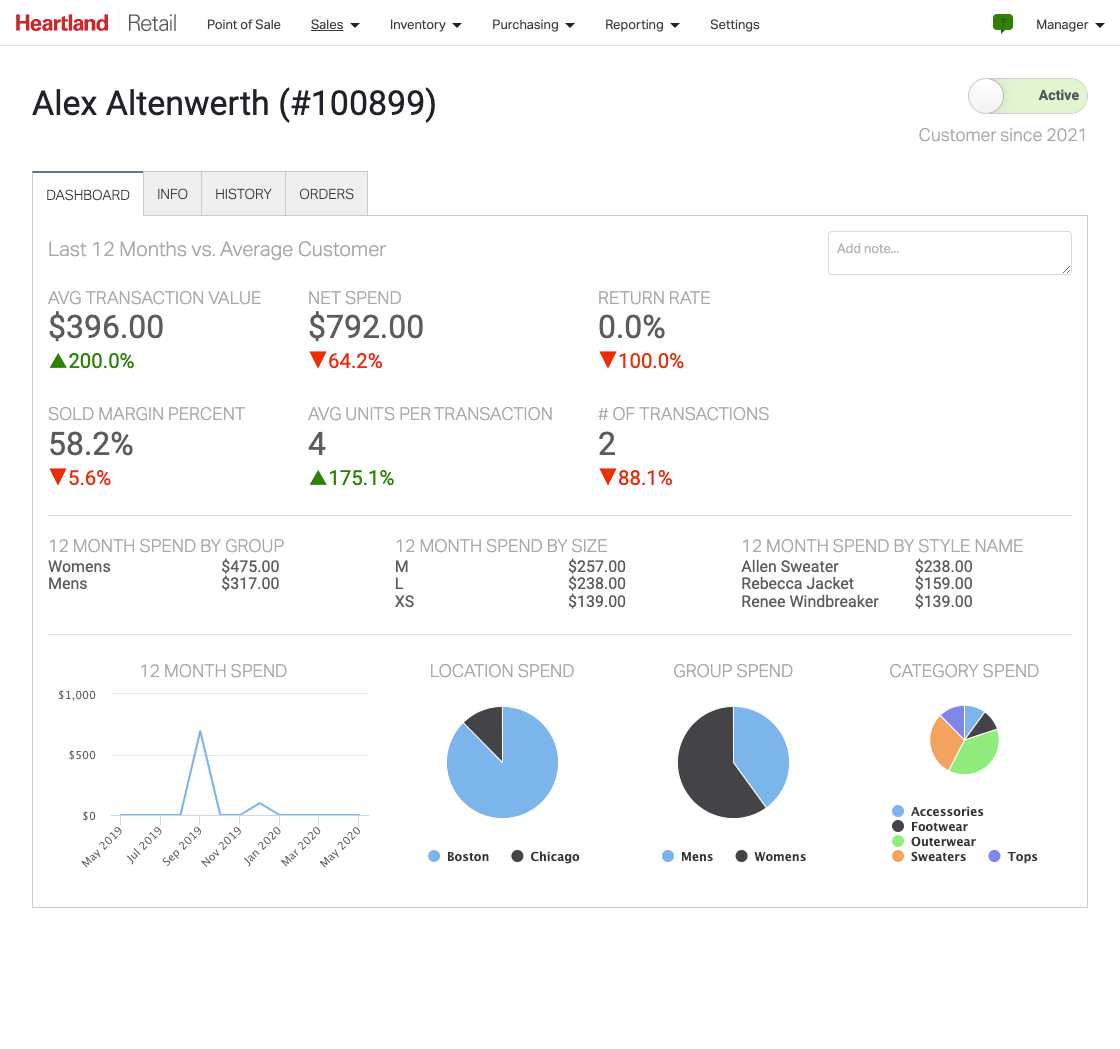Click the Tops legend marker

pos(994,857)
